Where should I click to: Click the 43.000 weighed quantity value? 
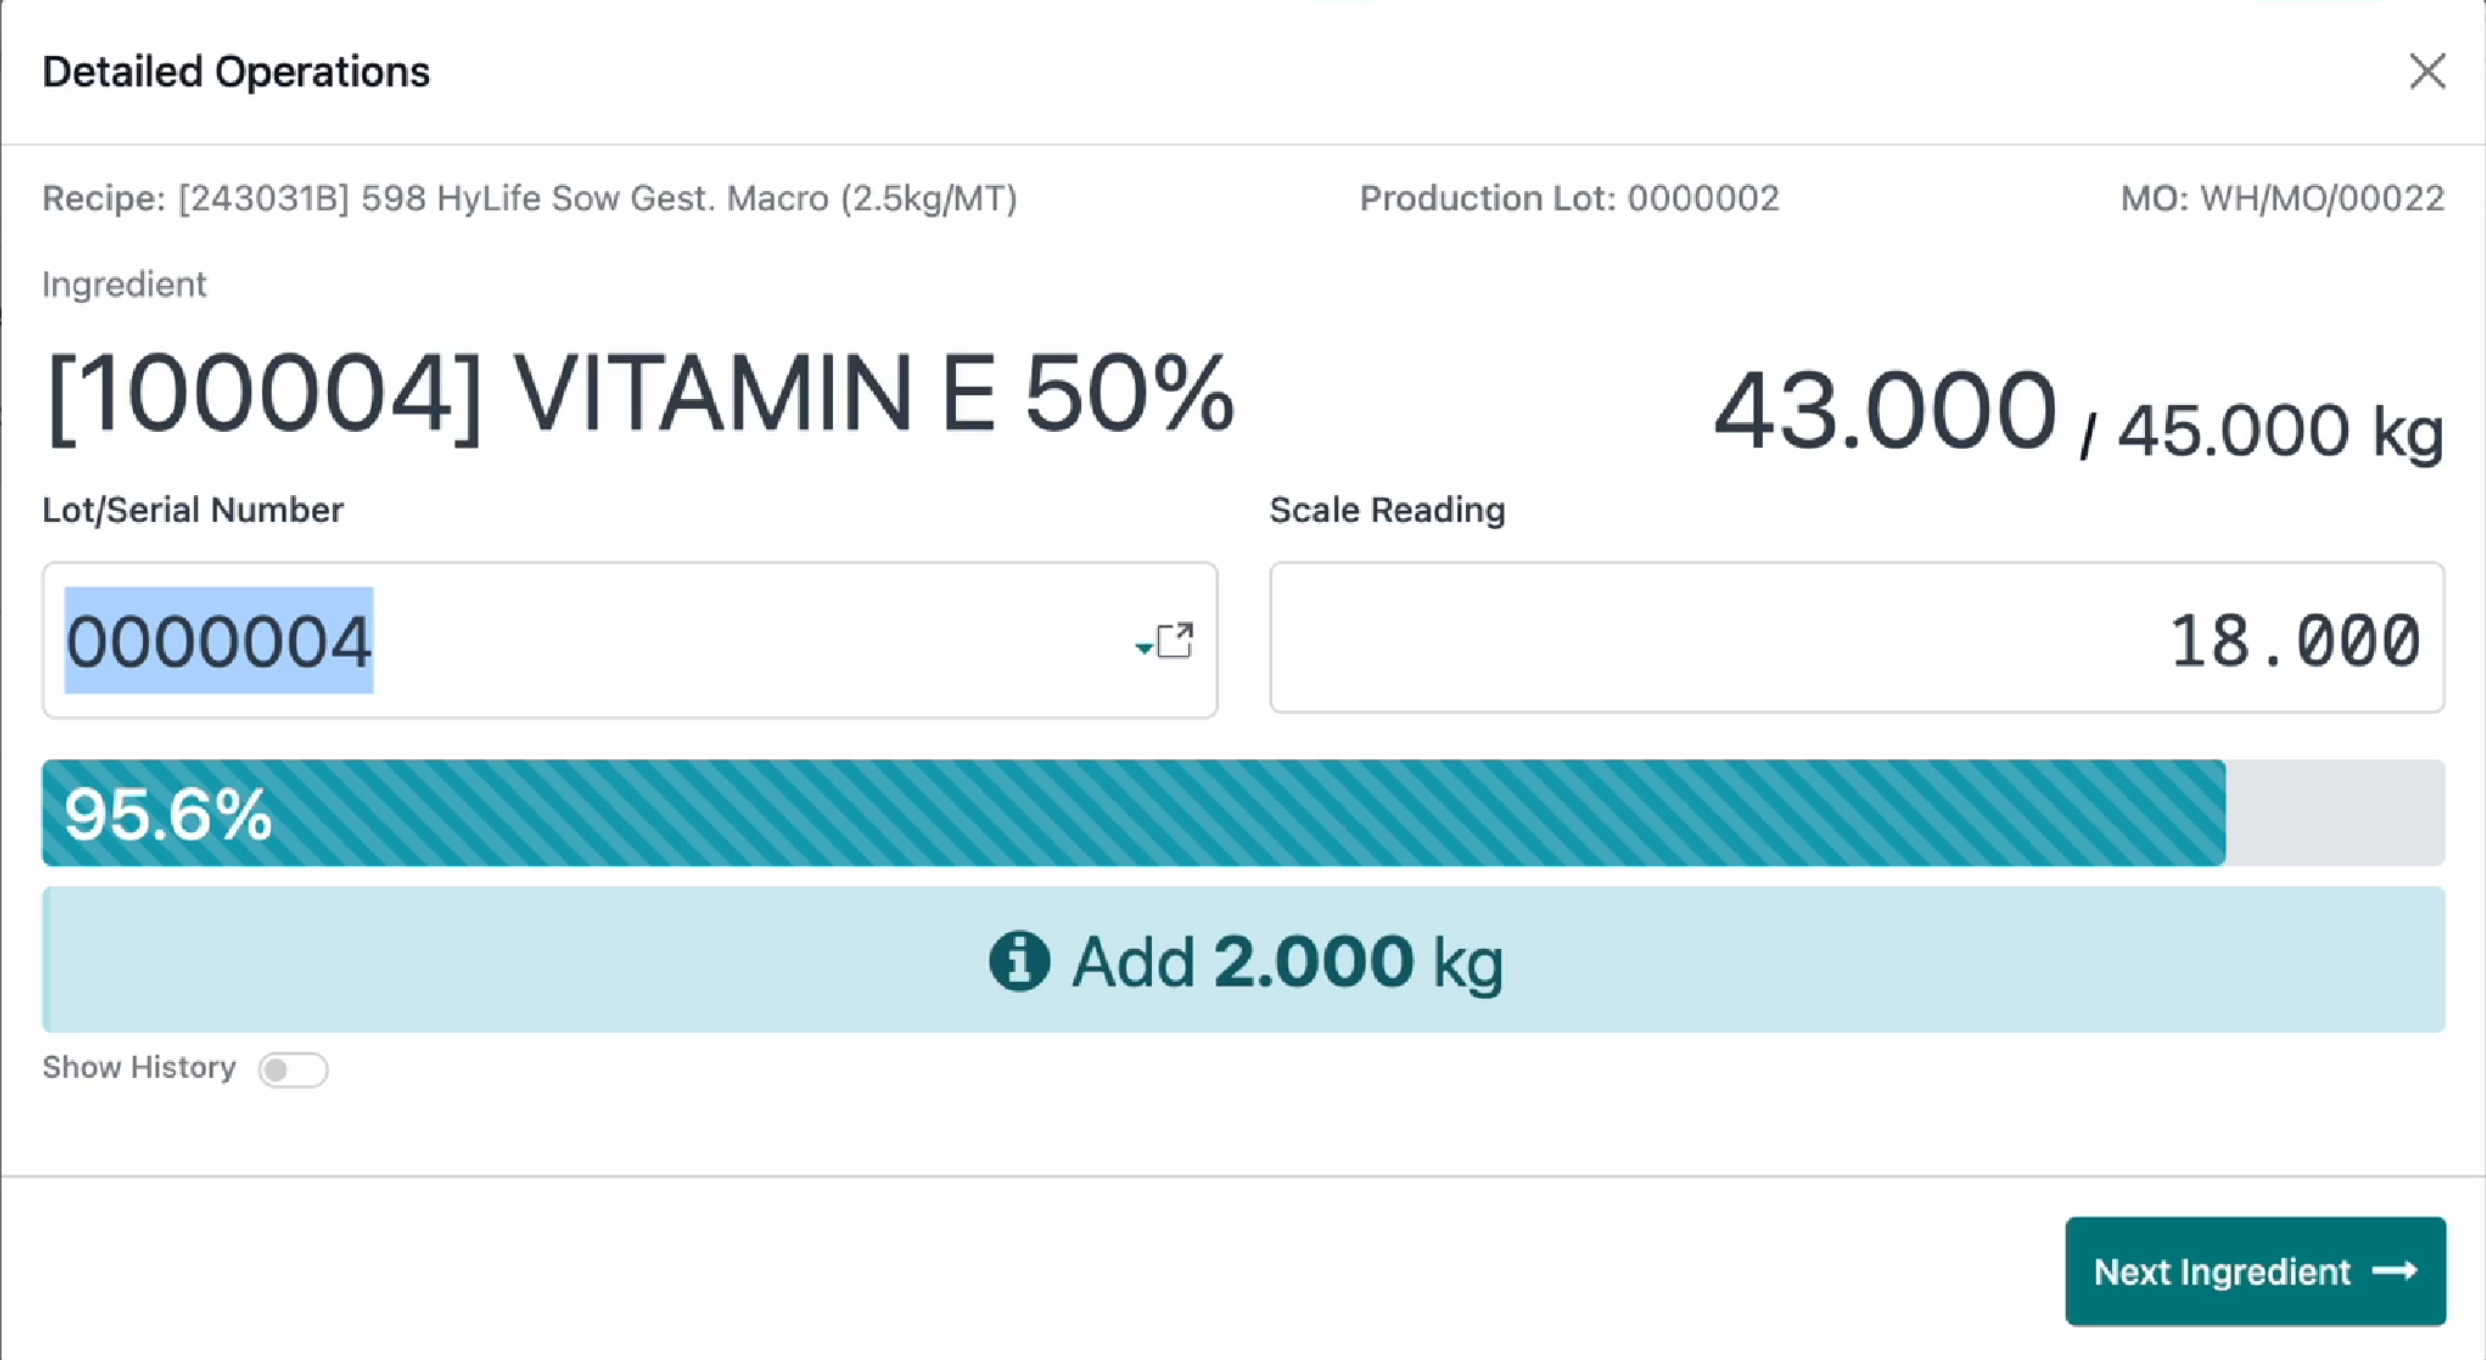1884,410
